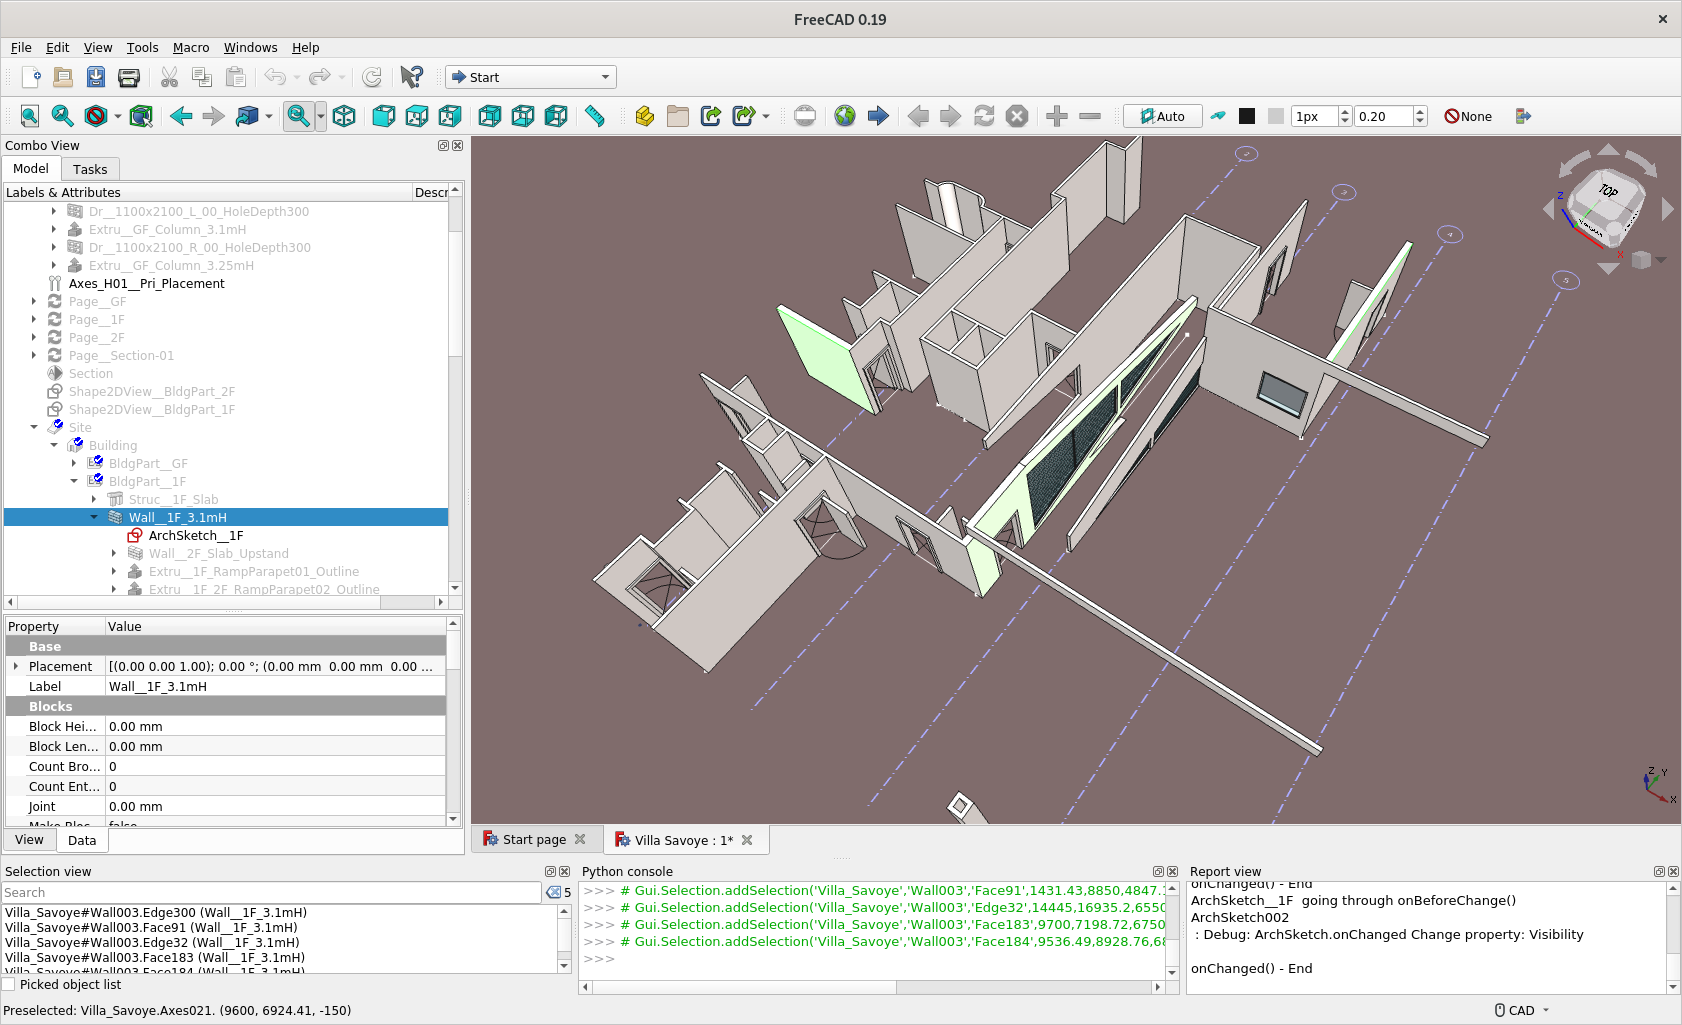Expand the BldgPart__GF node
Screen dimensions: 1682x1025
coord(74,463)
